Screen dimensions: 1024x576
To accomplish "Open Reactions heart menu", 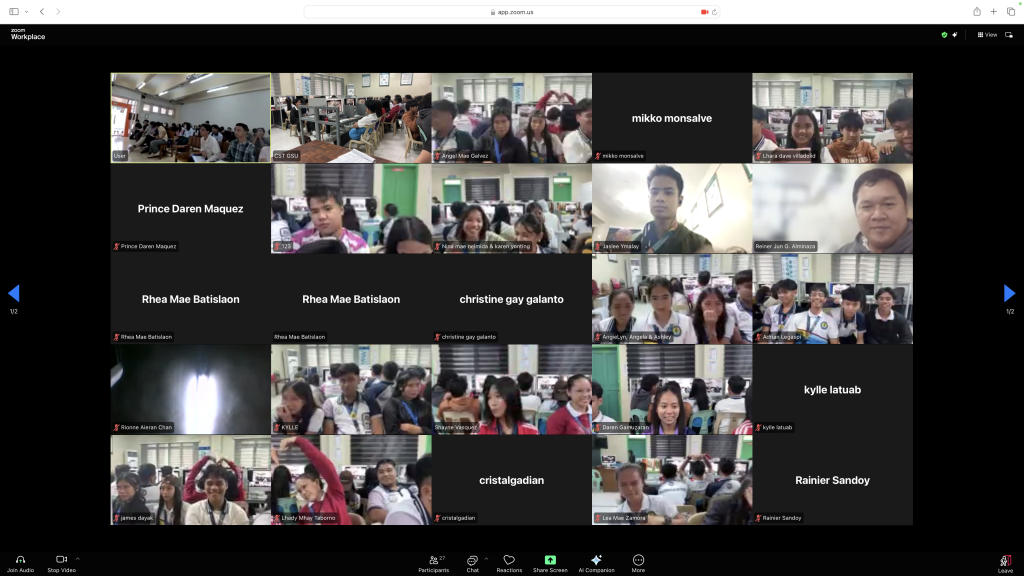I will 509,560.
